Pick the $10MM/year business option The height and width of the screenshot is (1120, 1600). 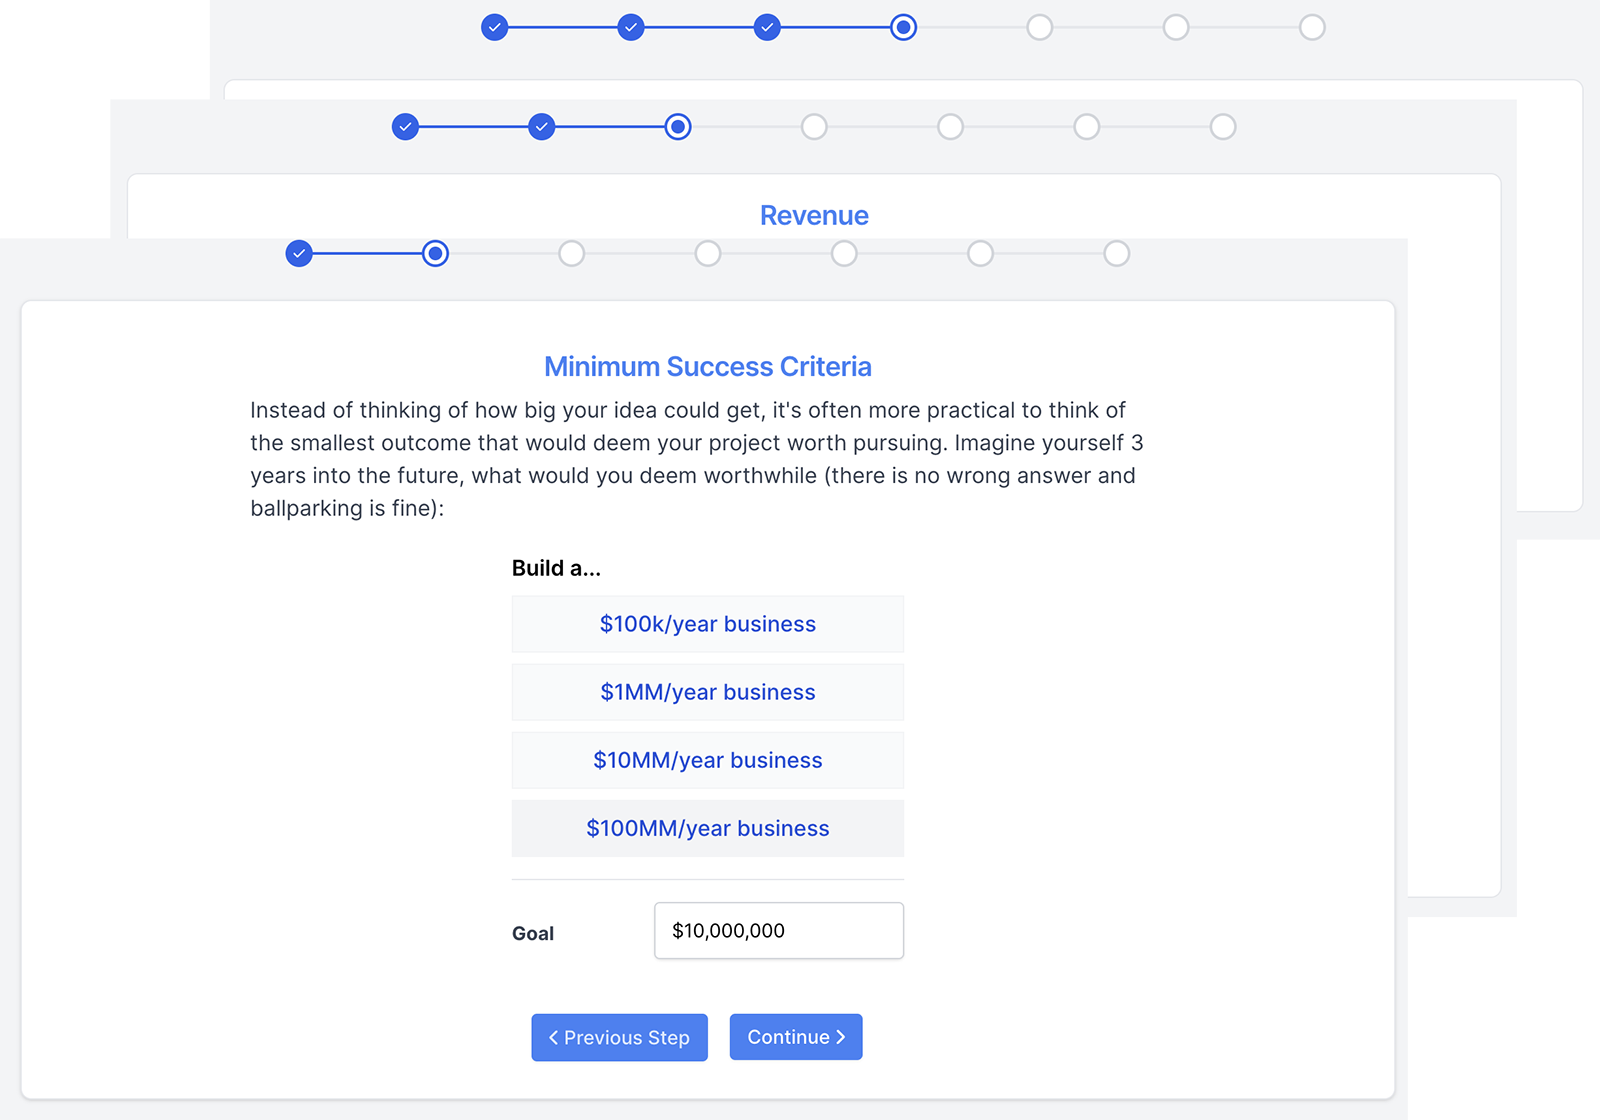(707, 760)
